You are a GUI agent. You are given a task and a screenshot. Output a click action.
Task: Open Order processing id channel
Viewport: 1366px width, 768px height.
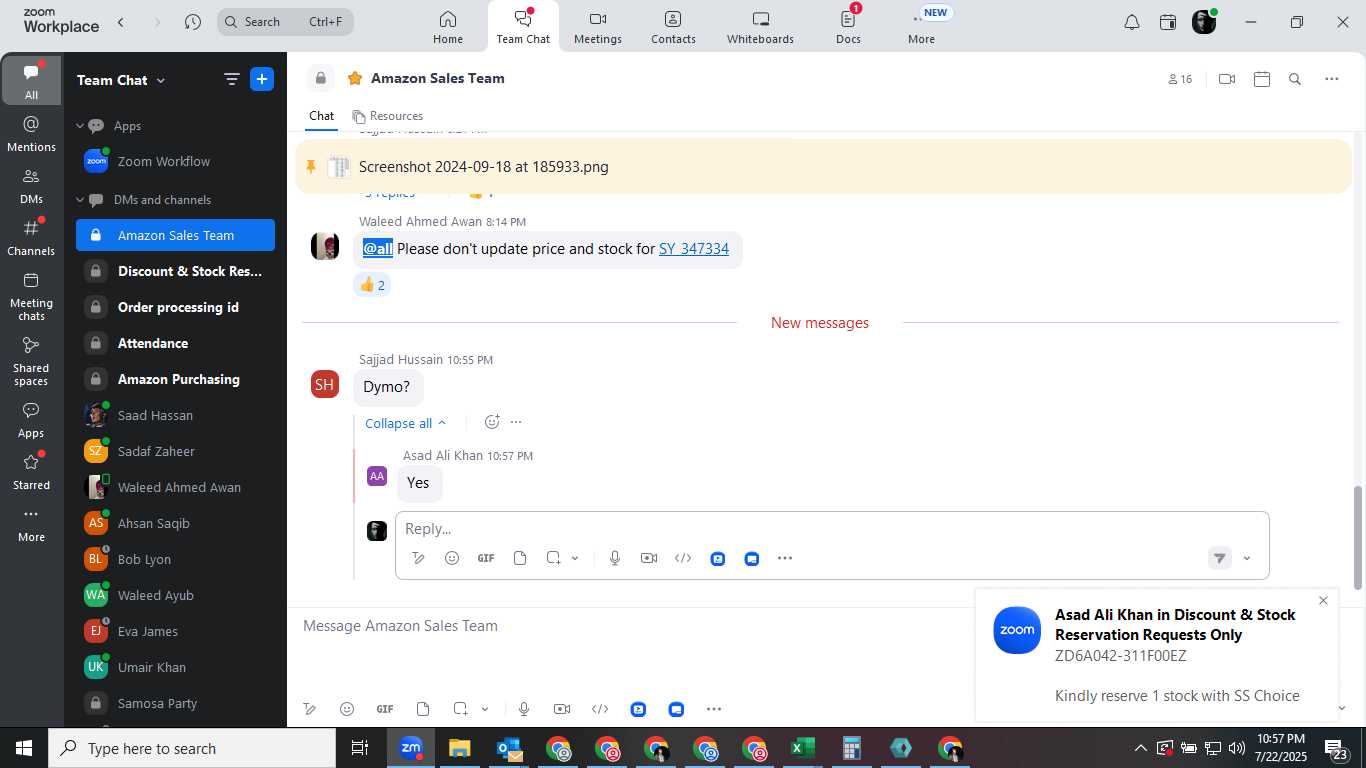175,307
